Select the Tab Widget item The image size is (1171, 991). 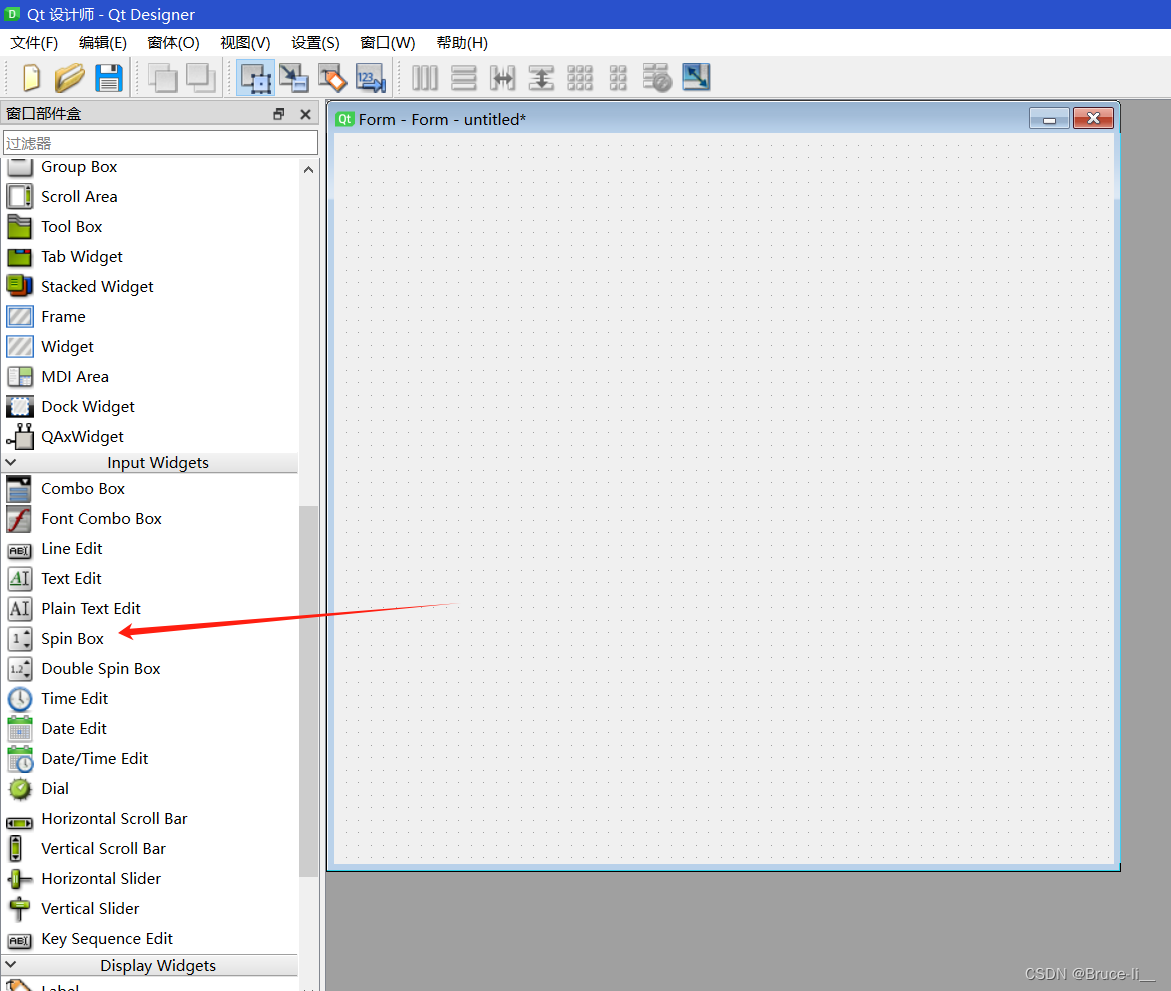[x=150, y=257]
